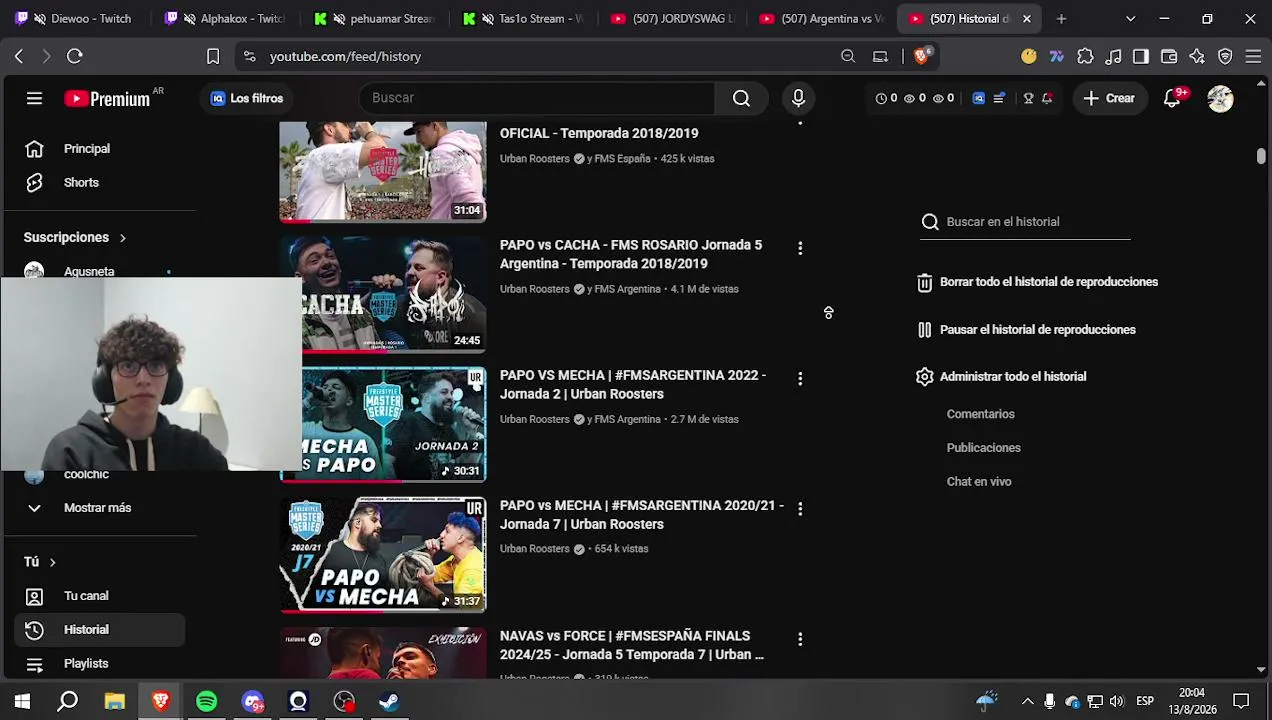This screenshot has height=720, width=1272.
Task: Open options for PAPO vs CACHA video
Action: coord(800,248)
